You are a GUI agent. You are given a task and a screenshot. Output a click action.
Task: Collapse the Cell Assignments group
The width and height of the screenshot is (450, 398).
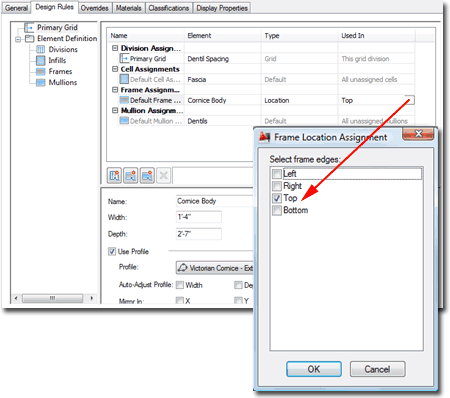click(x=115, y=69)
